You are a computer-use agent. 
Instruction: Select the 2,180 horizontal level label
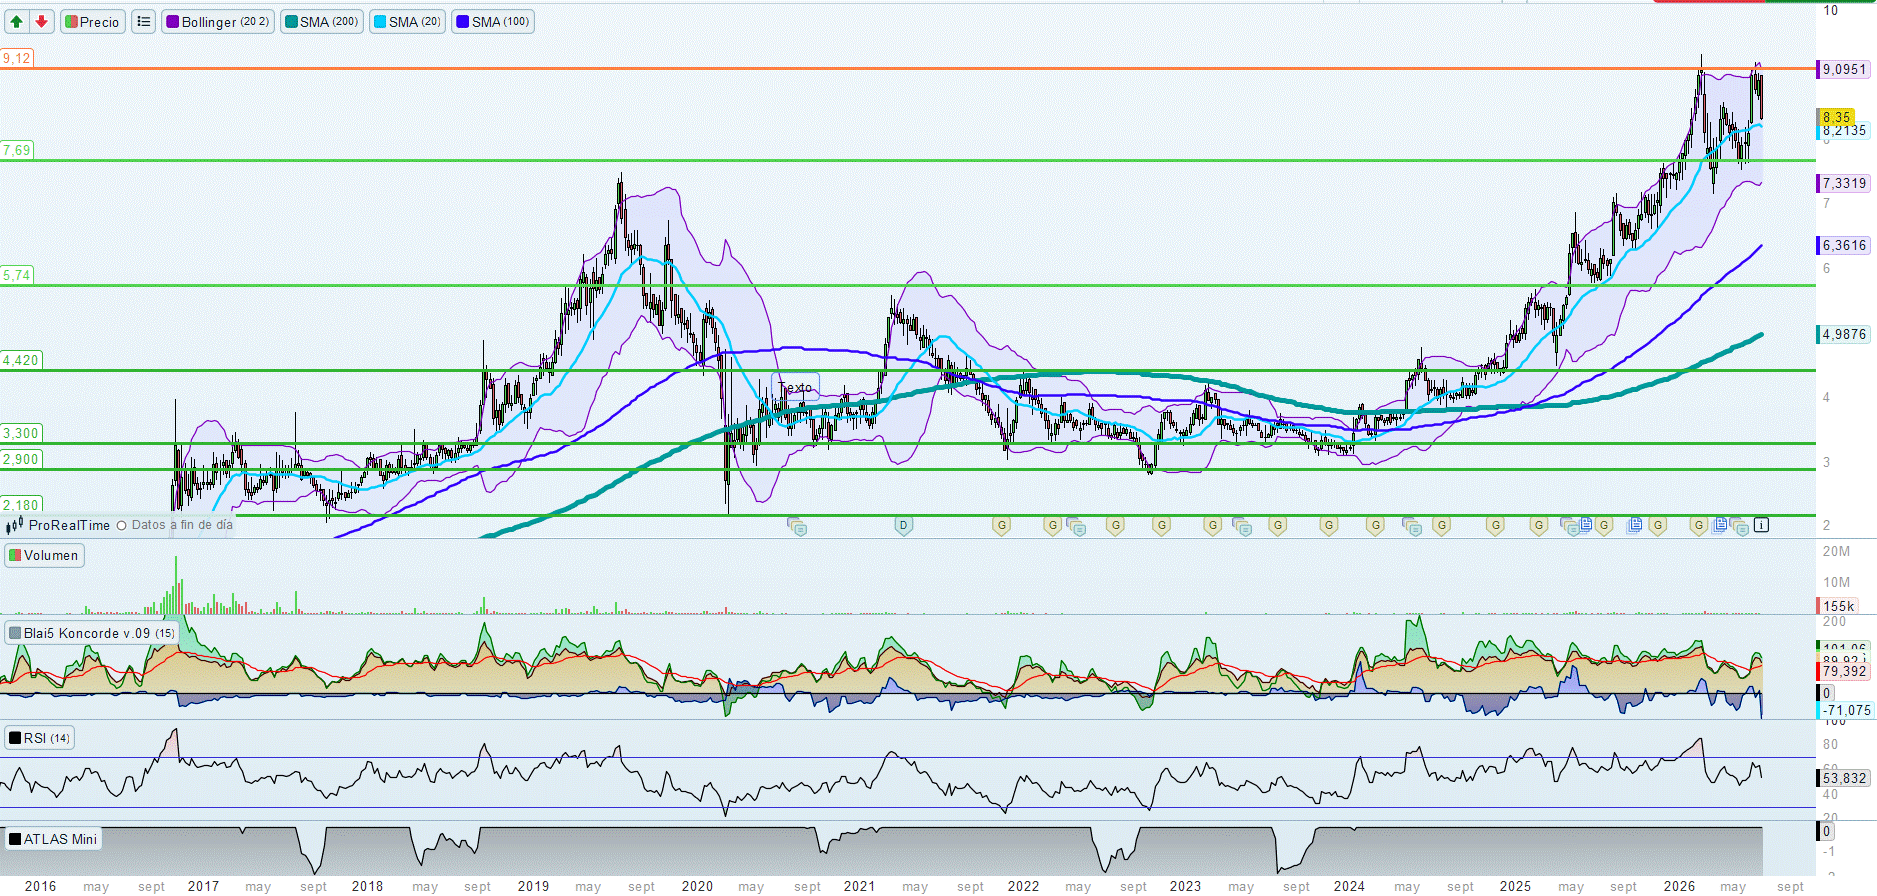pyautogui.click(x=21, y=505)
